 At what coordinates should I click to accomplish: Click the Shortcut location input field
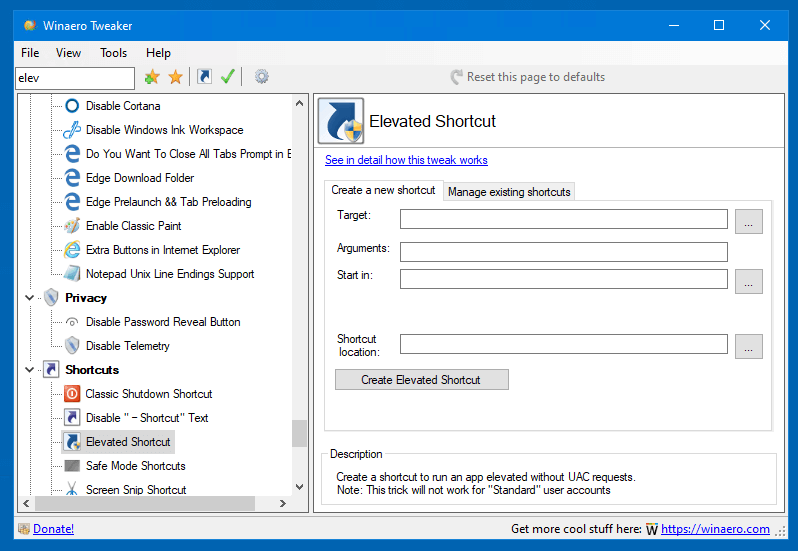coord(563,344)
